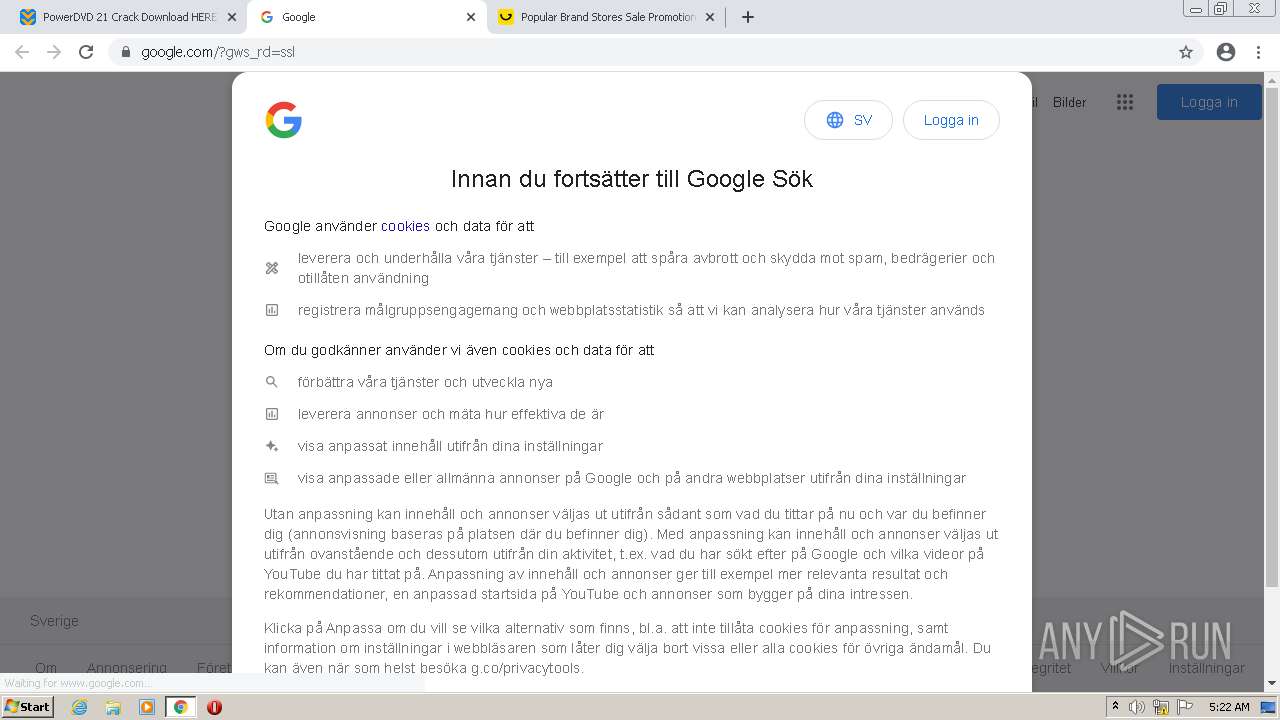Click the 'Innan du fortsätter till Google Sök' heading
The image size is (1280, 720).
(632, 179)
